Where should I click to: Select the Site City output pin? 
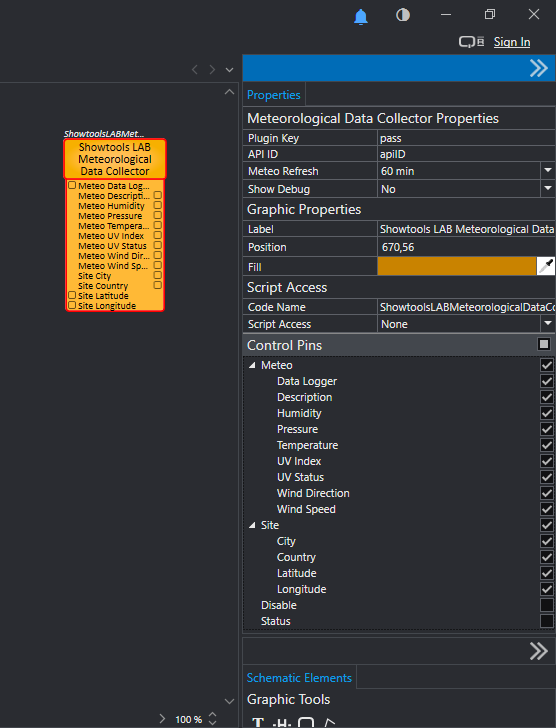point(158,275)
